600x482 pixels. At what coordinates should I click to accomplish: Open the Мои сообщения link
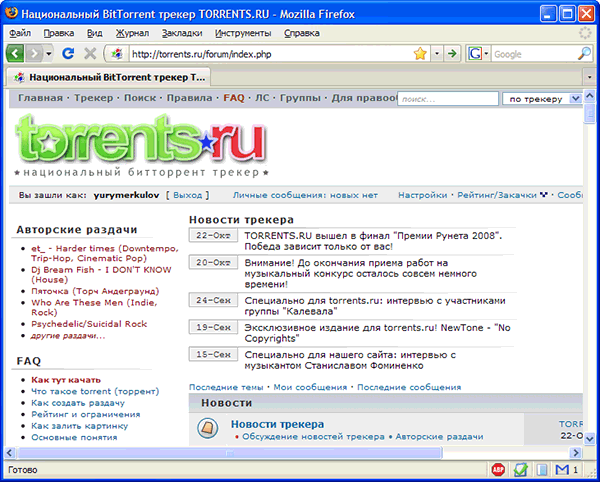click(310, 387)
